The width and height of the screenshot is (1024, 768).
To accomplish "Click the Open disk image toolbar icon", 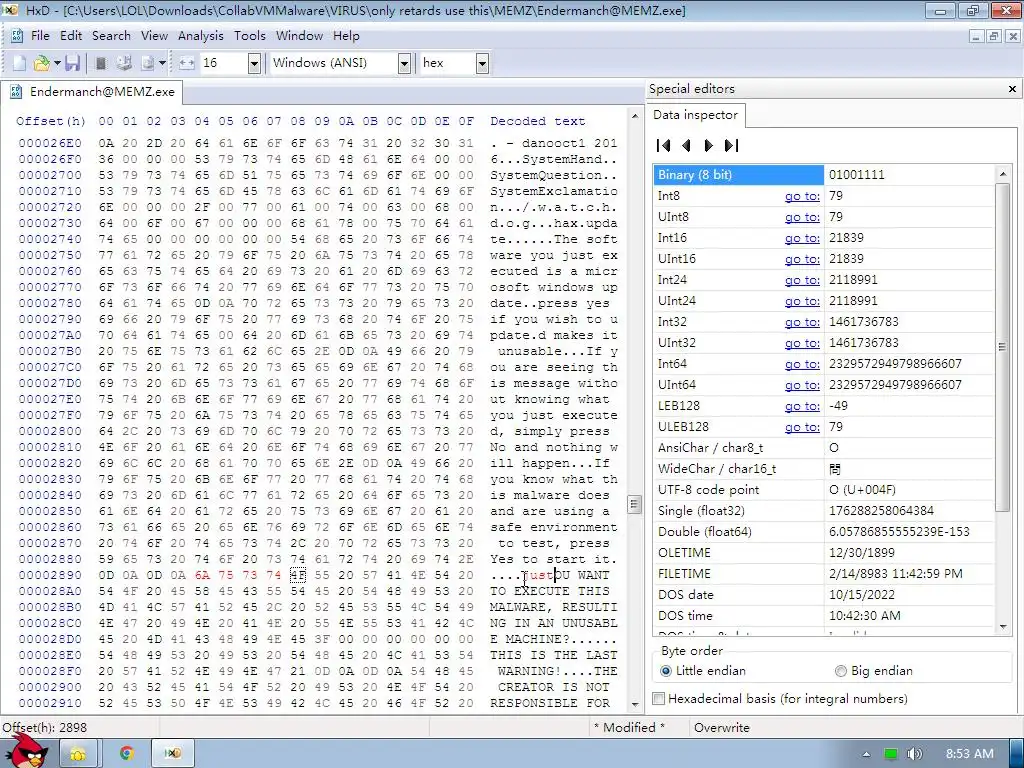I will 148,63.
